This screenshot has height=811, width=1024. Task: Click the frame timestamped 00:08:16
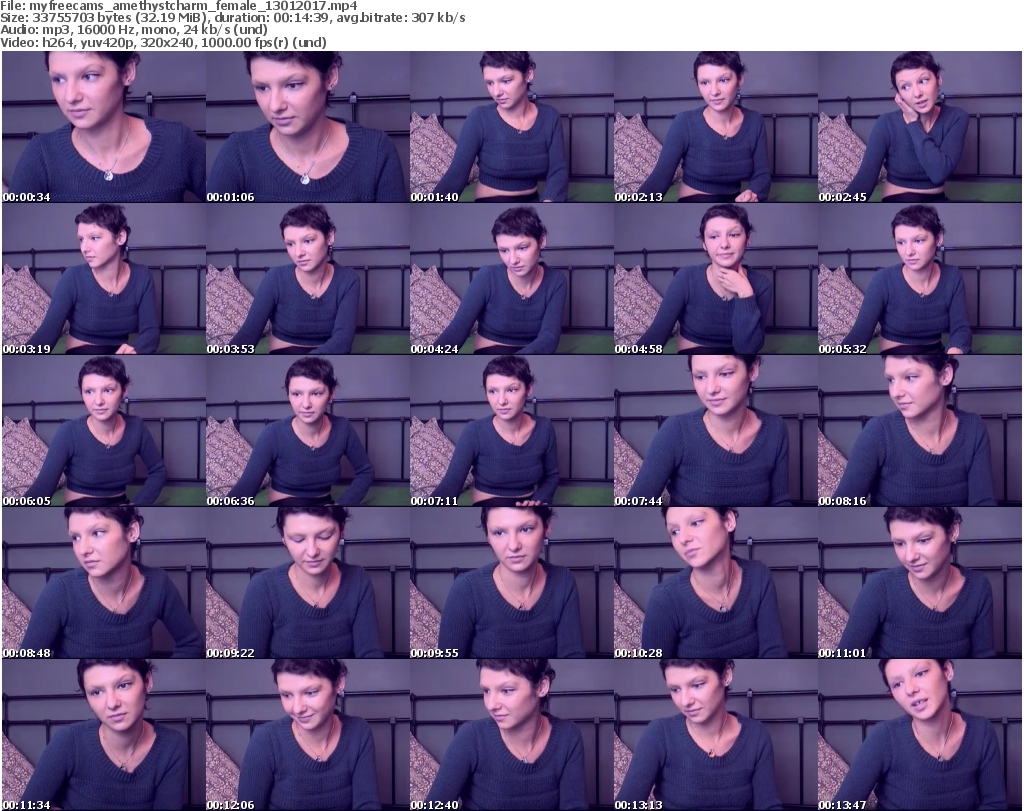920,431
